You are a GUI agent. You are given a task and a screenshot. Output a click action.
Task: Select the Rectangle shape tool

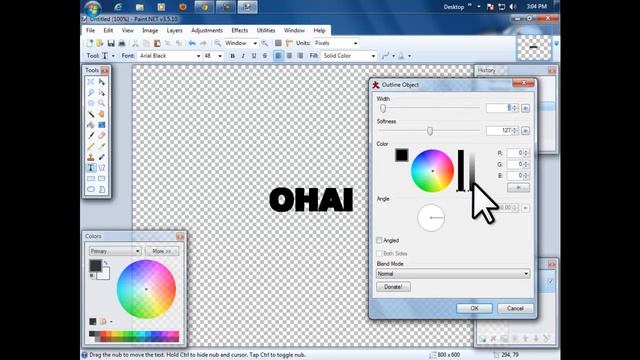pyautogui.click(x=91, y=178)
